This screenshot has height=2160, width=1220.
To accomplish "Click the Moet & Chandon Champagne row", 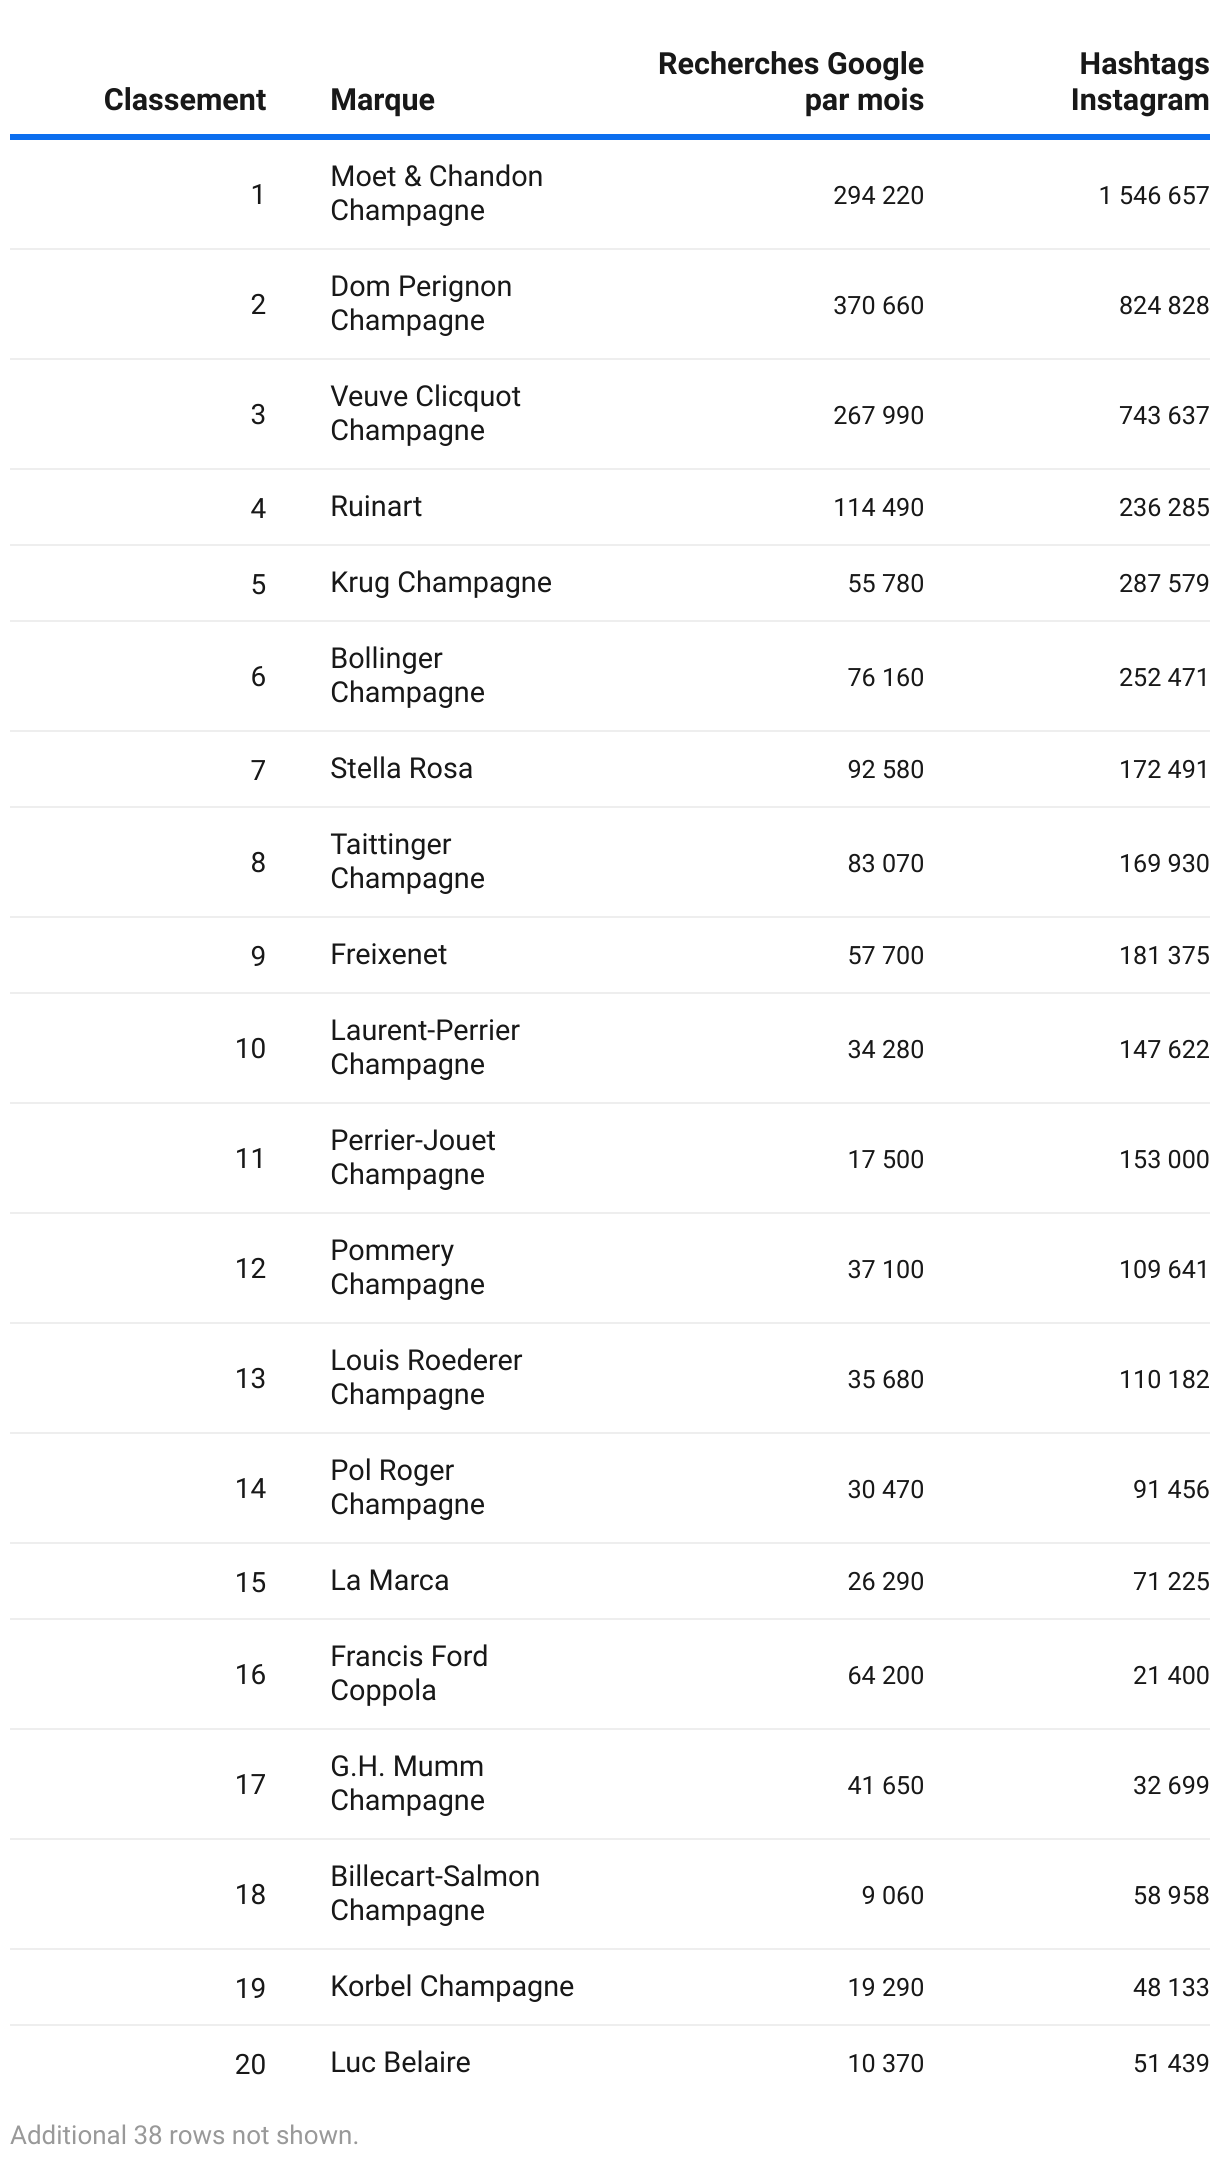I will (610, 194).
